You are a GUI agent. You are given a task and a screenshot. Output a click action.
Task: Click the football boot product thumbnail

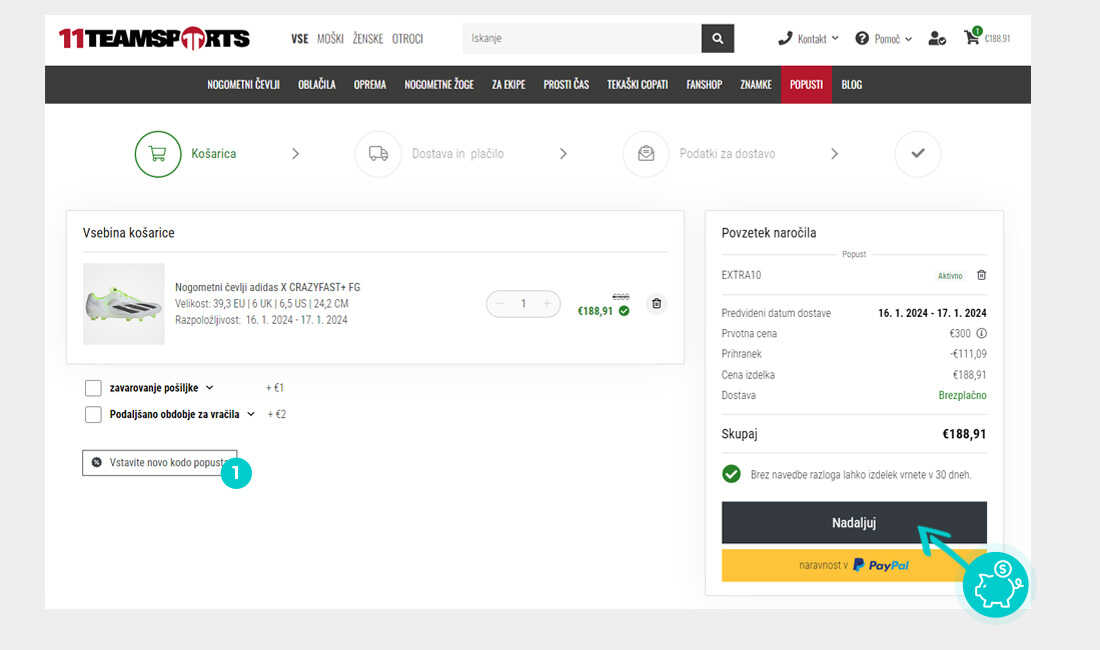[x=123, y=304]
